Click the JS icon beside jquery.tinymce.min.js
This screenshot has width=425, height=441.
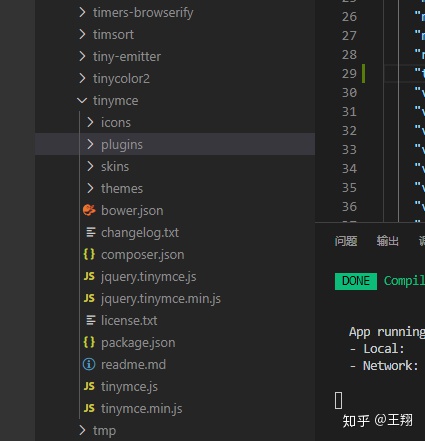89,298
